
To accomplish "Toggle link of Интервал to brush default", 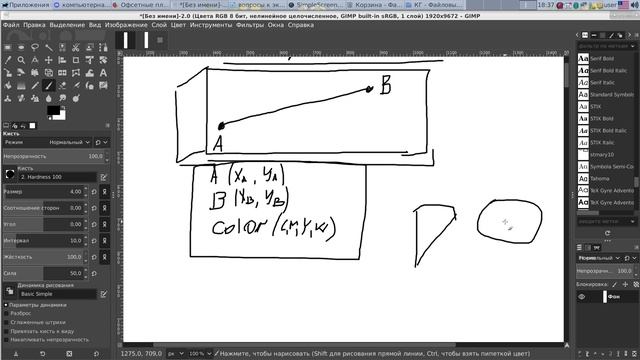I will pos(104,241).
